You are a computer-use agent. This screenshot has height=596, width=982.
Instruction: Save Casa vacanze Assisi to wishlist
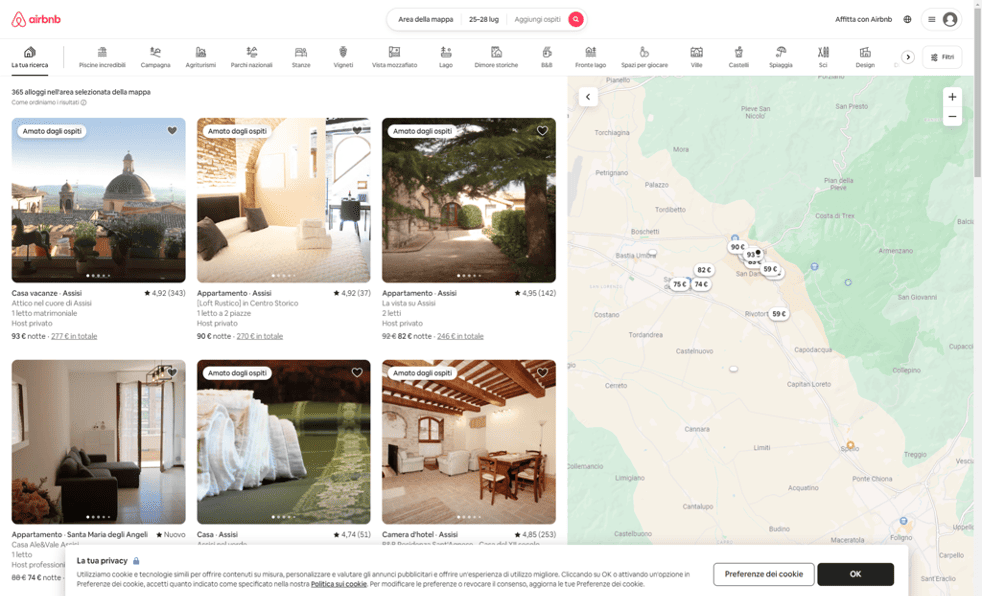click(x=172, y=131)
